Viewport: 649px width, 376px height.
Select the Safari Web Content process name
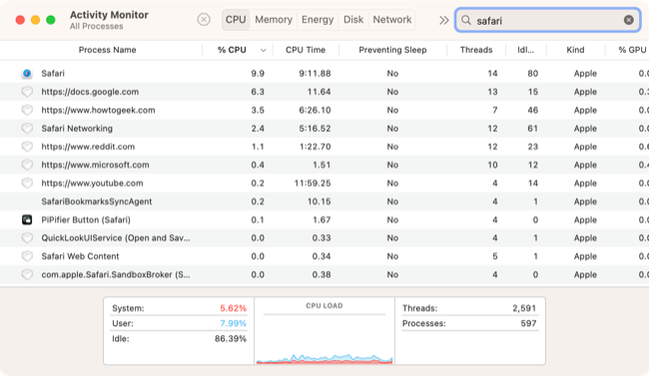point(80,256)
